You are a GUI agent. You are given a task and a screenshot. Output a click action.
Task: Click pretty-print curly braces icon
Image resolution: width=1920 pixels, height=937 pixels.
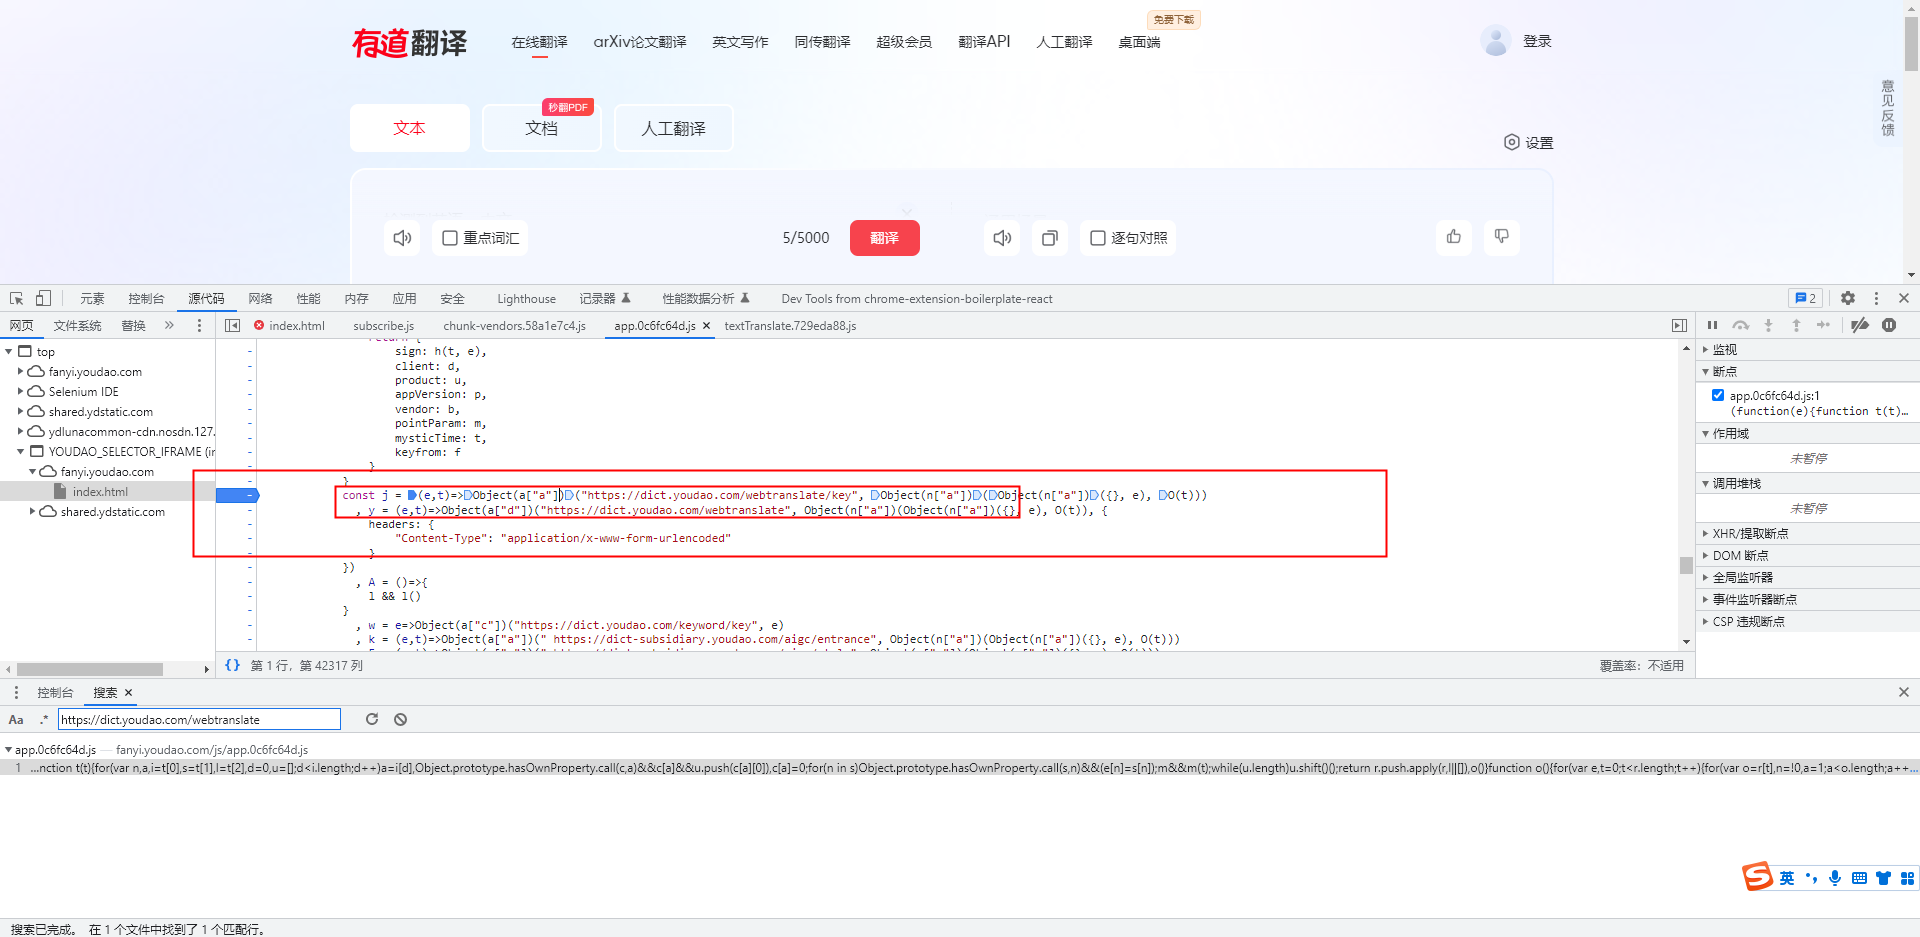point(232,665)
